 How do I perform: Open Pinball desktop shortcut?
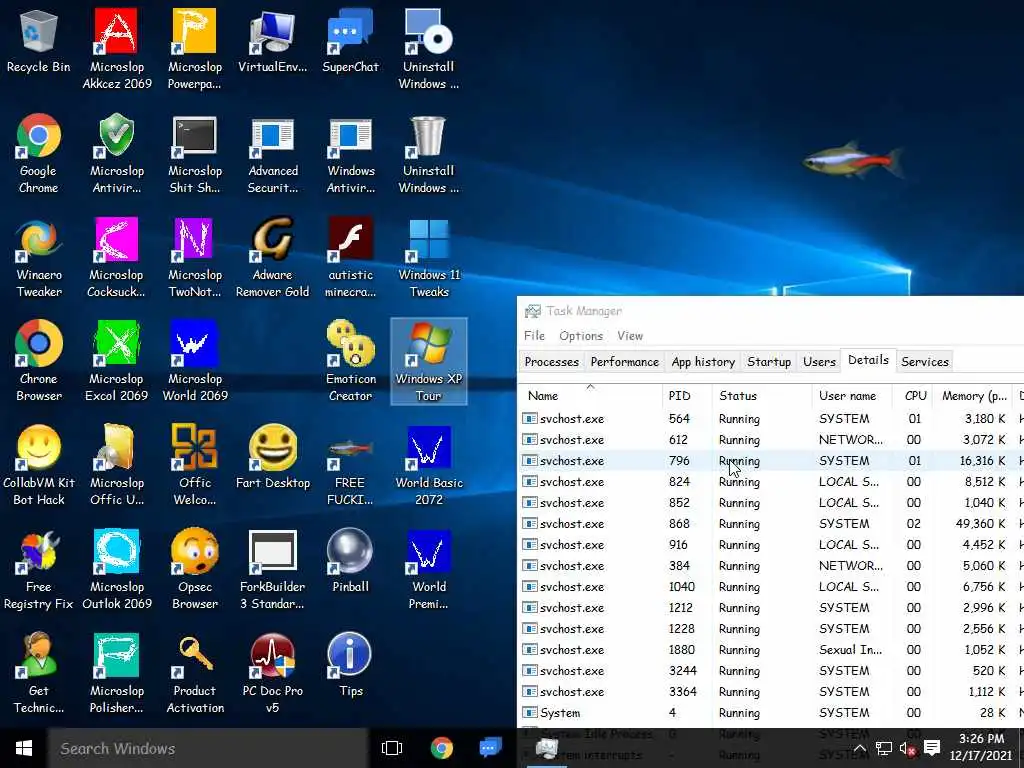coord(351,562)
